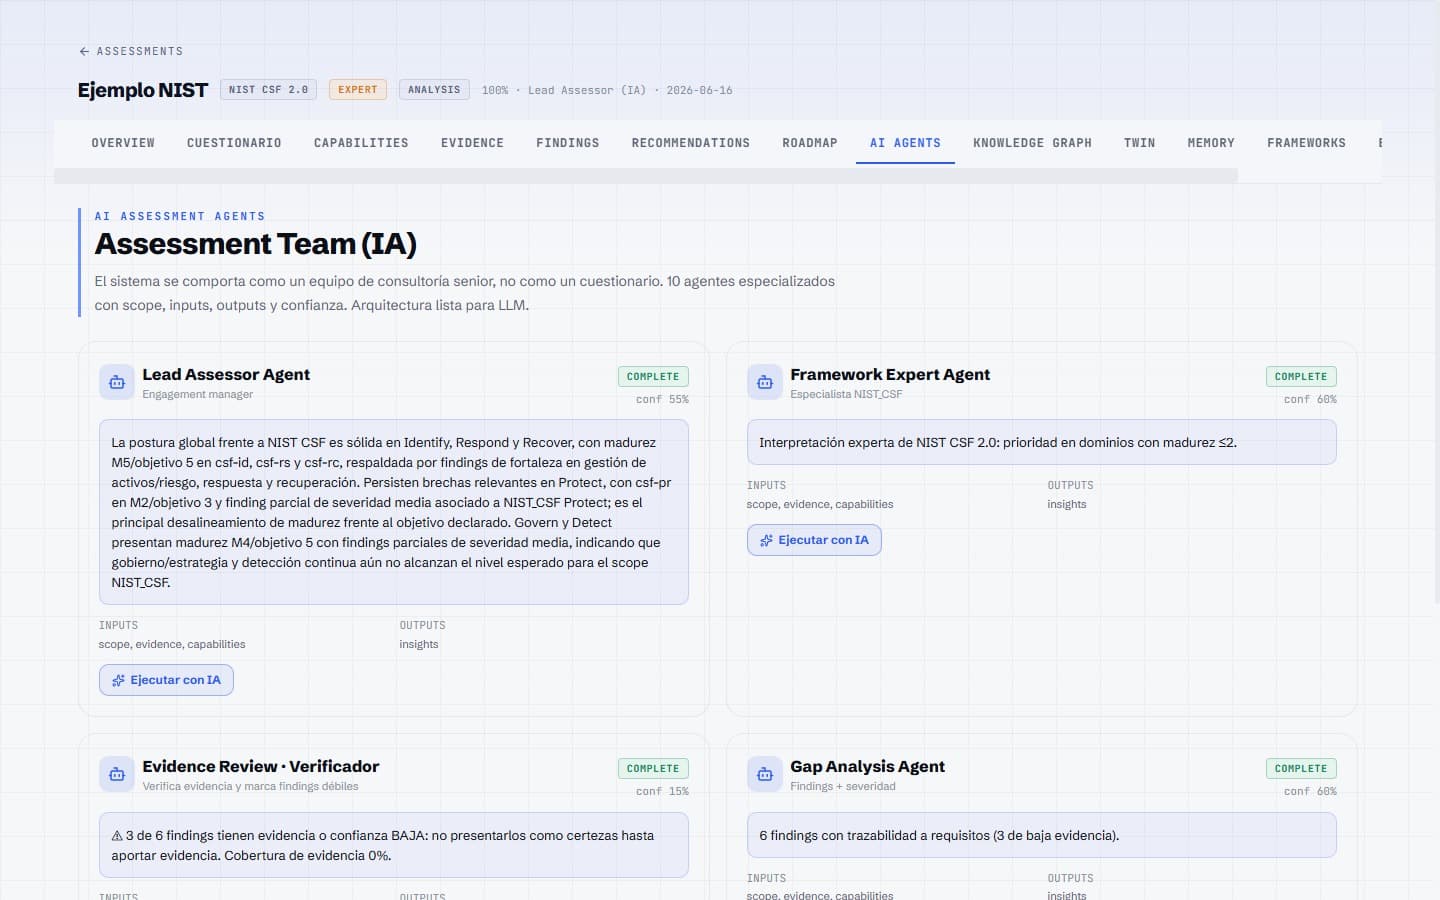Viewport: 1440px width, 900px height.
Task: Click the conf 15% value
Action: point(662,791)
